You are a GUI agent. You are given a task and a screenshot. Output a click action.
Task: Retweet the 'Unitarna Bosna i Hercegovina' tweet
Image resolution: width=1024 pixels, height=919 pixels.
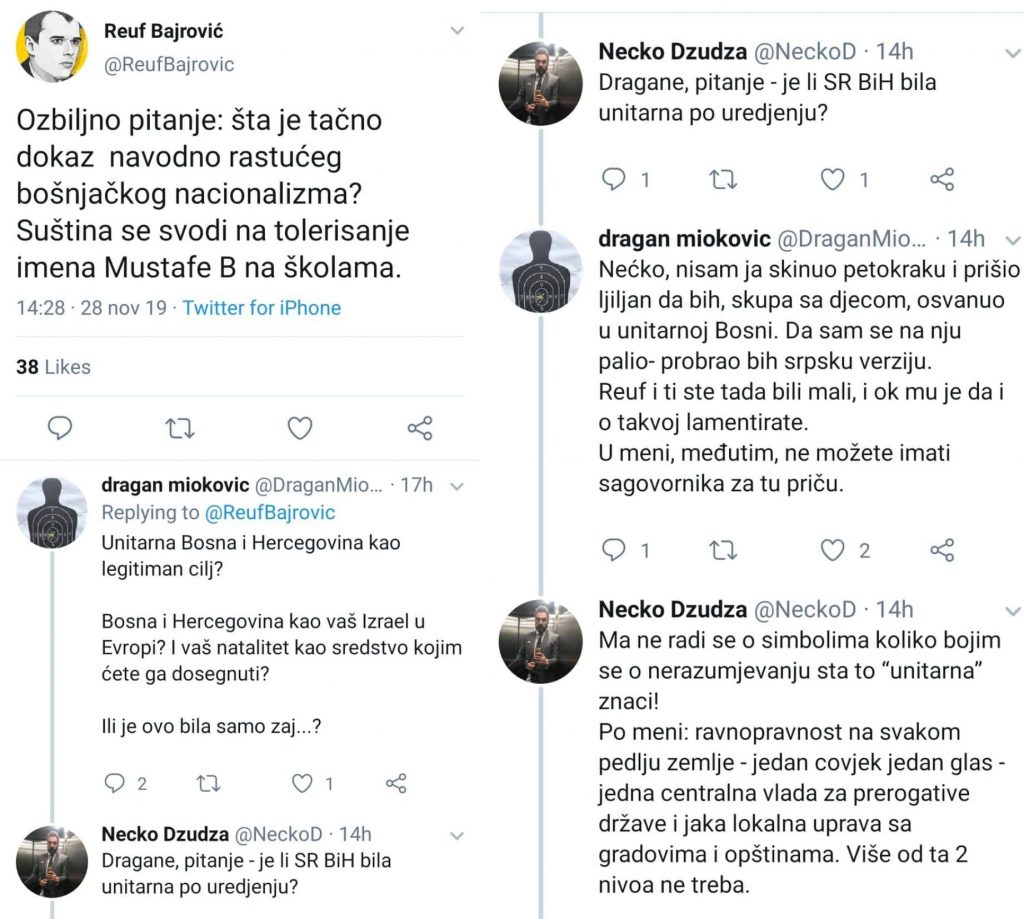(208, 782)
